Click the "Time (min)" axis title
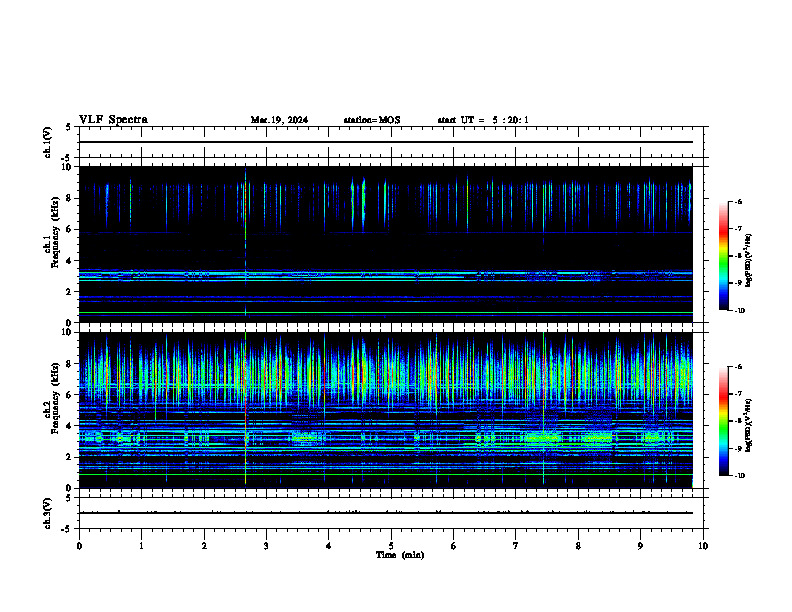The image size is (792, 612). click(x=400, y=555)
